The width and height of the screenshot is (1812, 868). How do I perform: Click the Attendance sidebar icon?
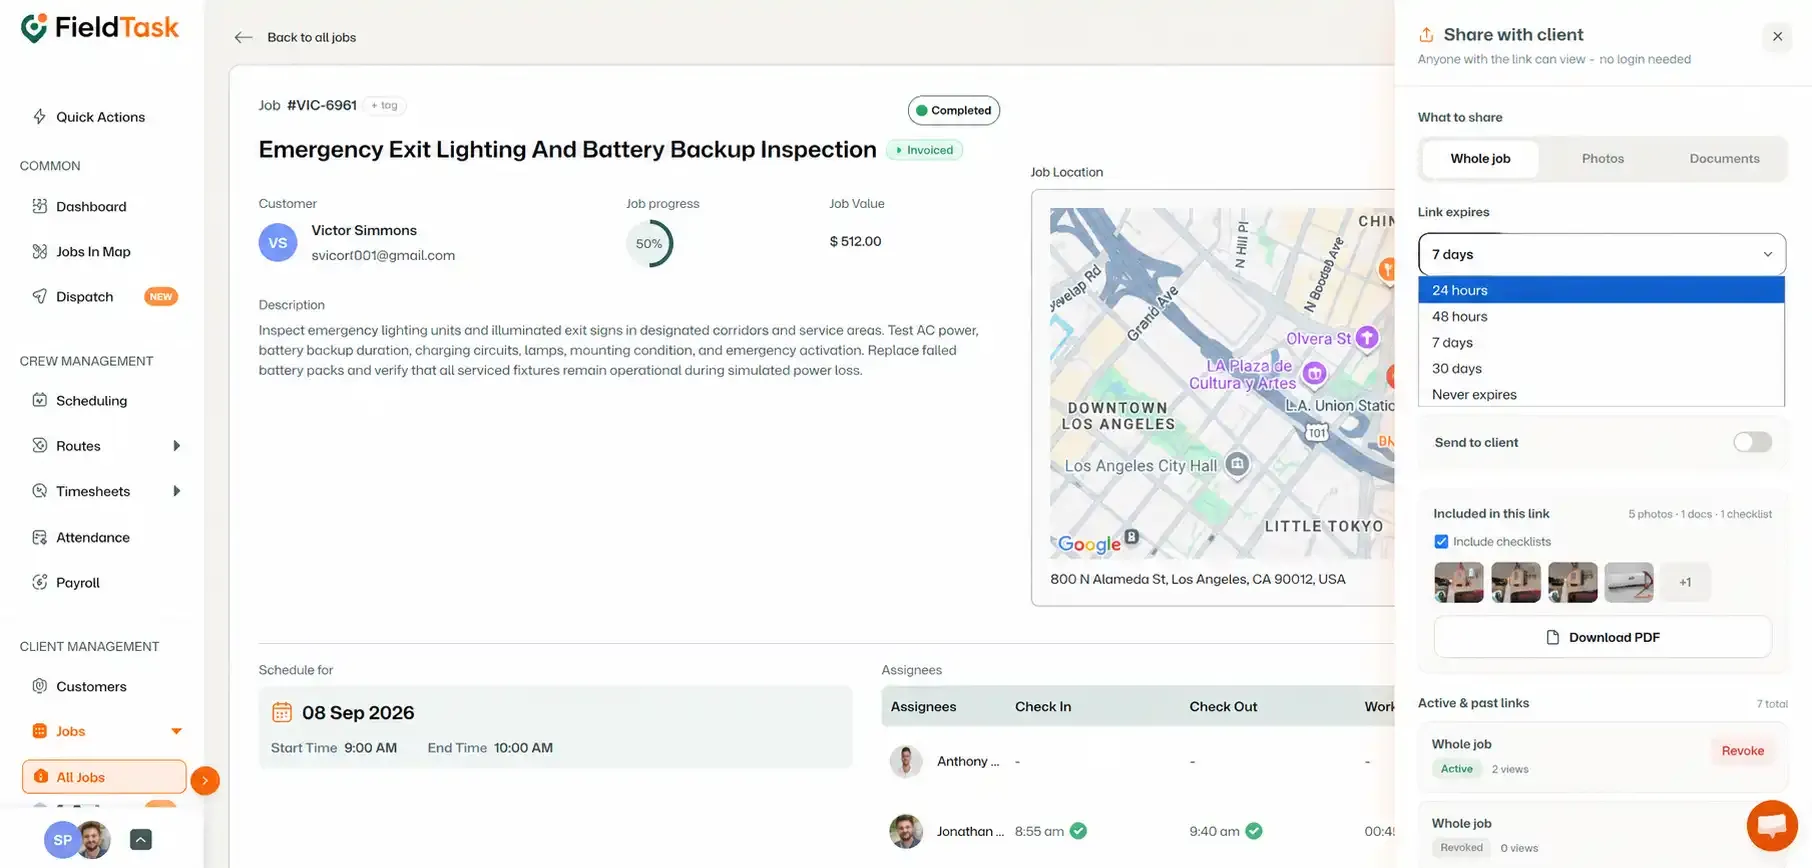(40, 537)
